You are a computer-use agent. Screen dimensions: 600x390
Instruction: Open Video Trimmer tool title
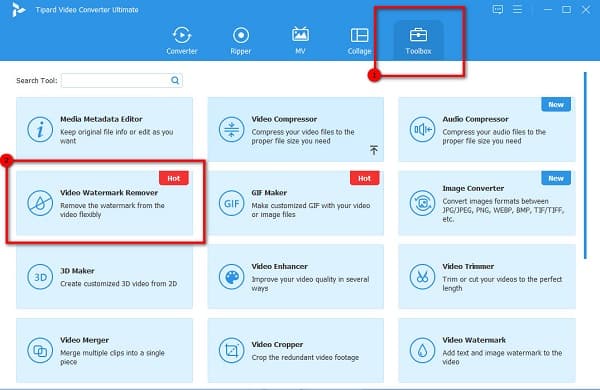pyautogui.click(x=468, y=266)
